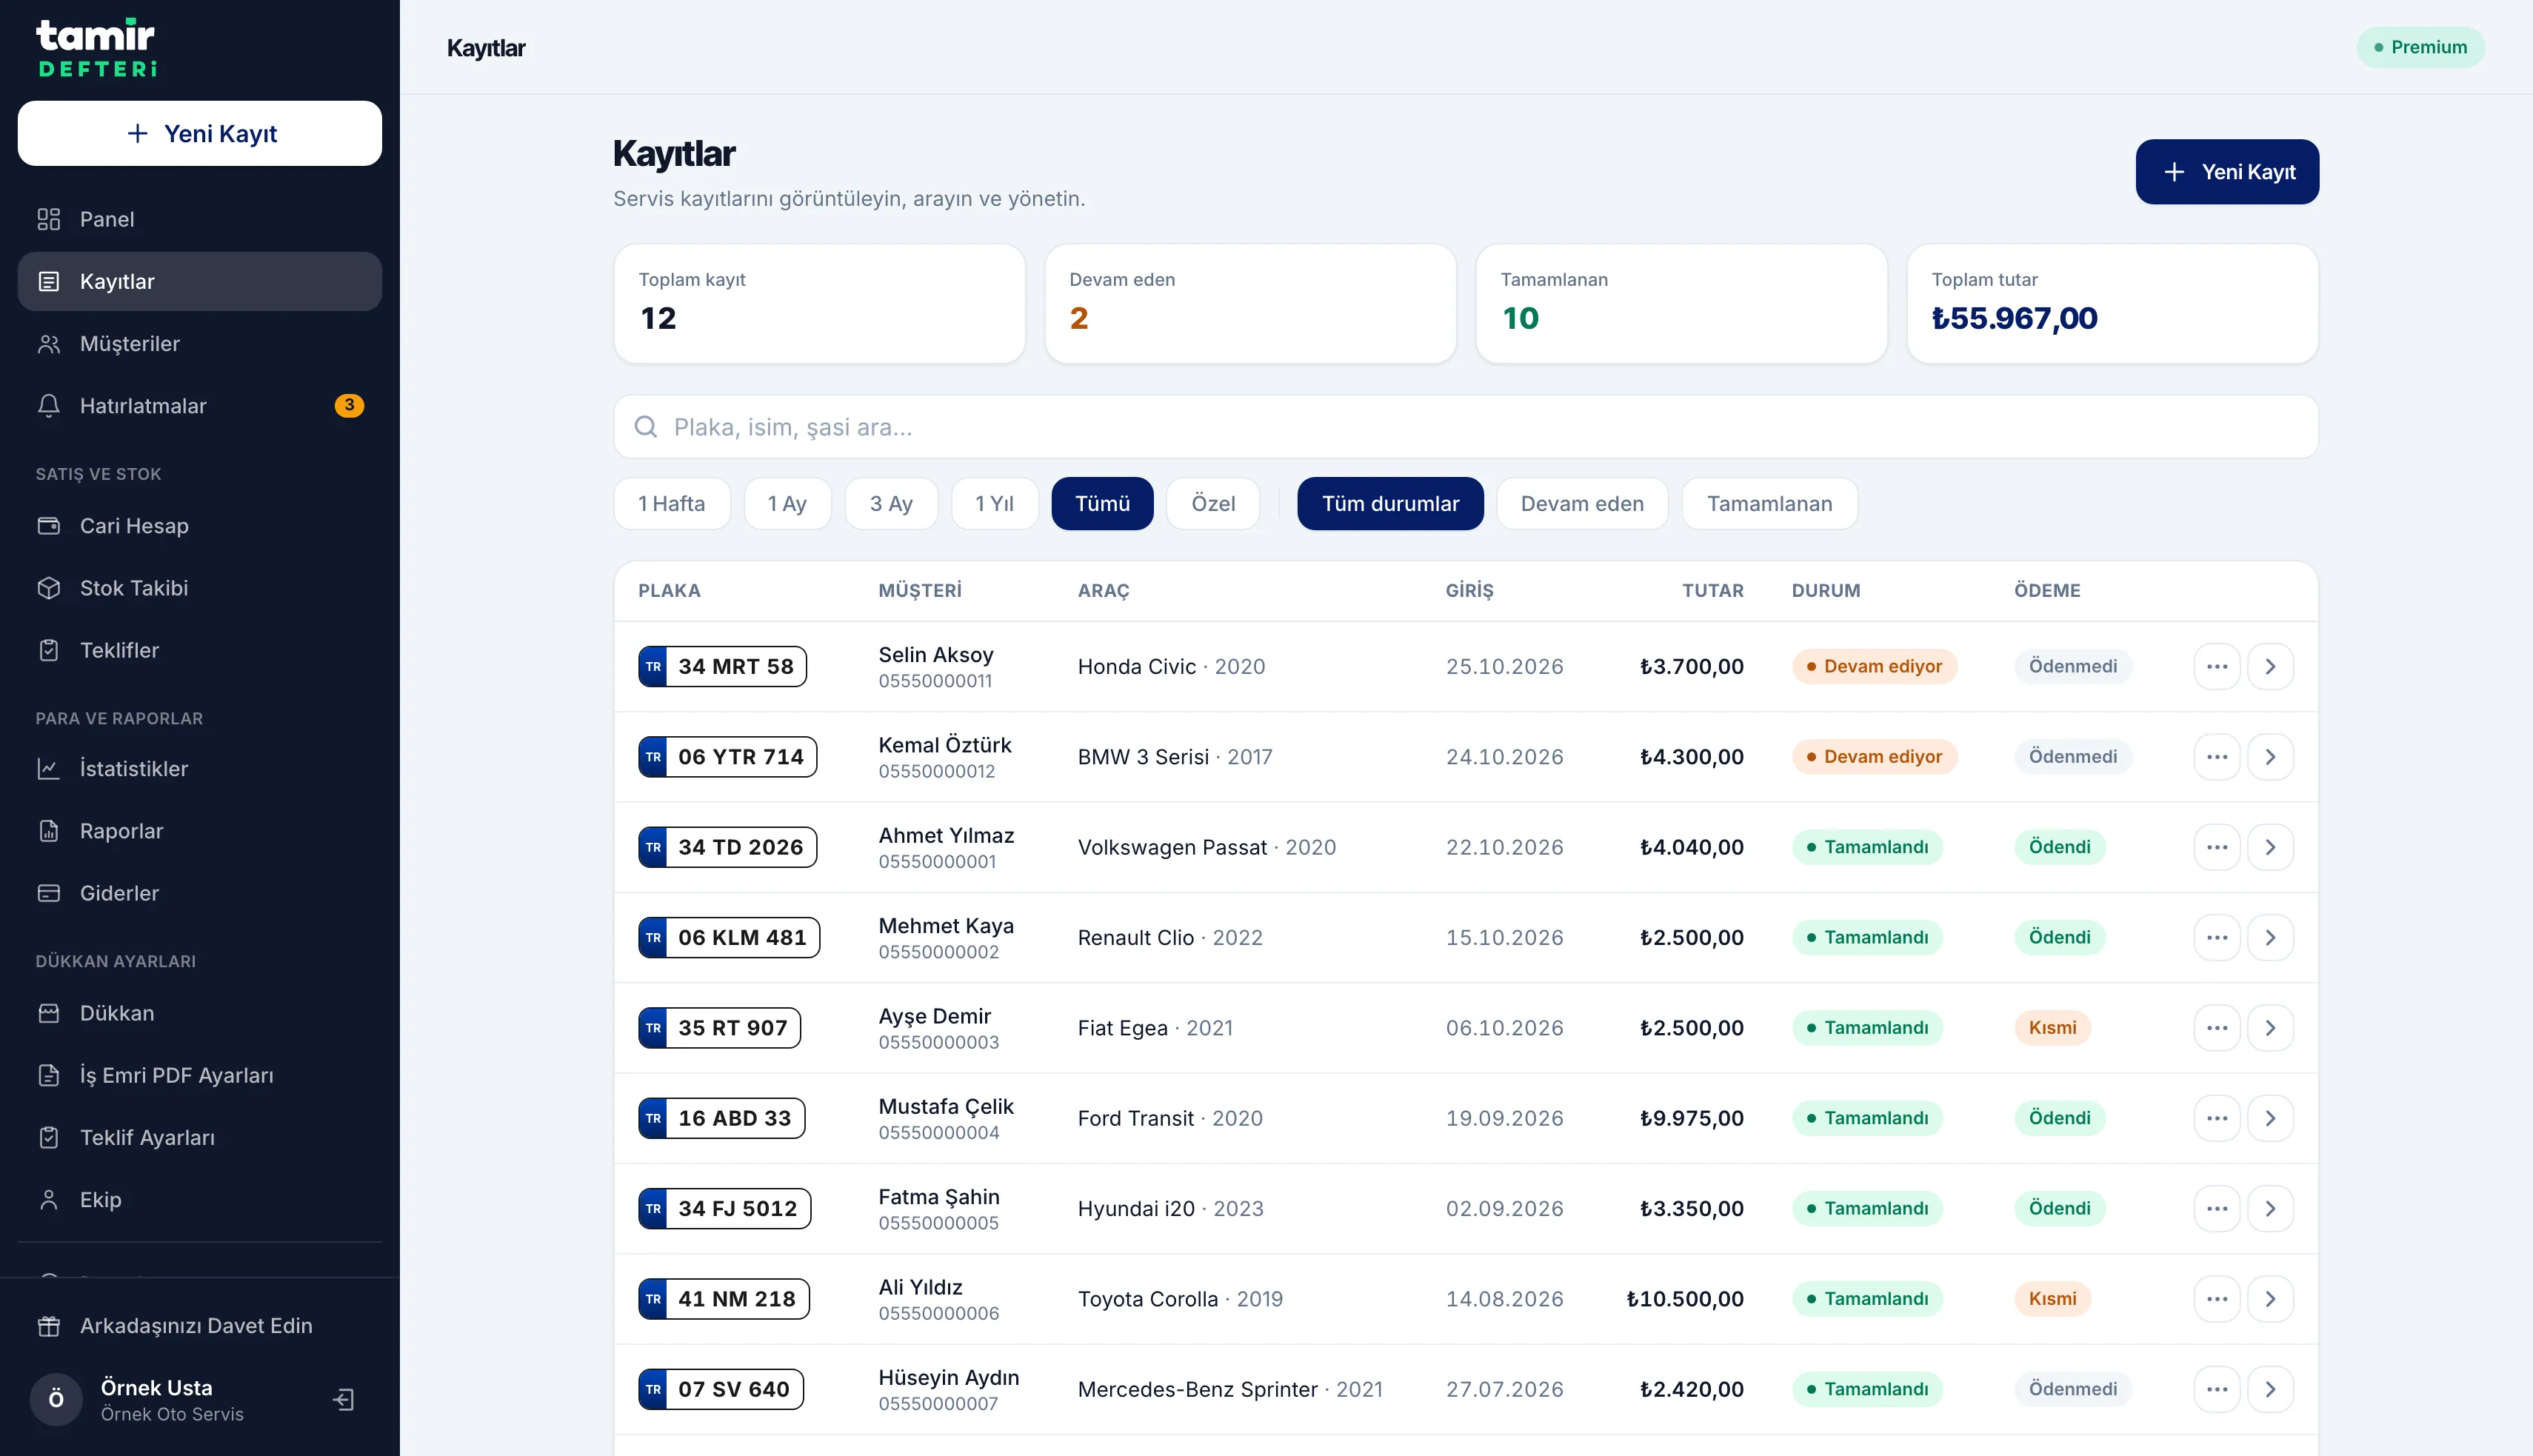Click the Kayıtlar list icon in sidebar
This screenshot has width=2533, height=1456.
(49, 281)
